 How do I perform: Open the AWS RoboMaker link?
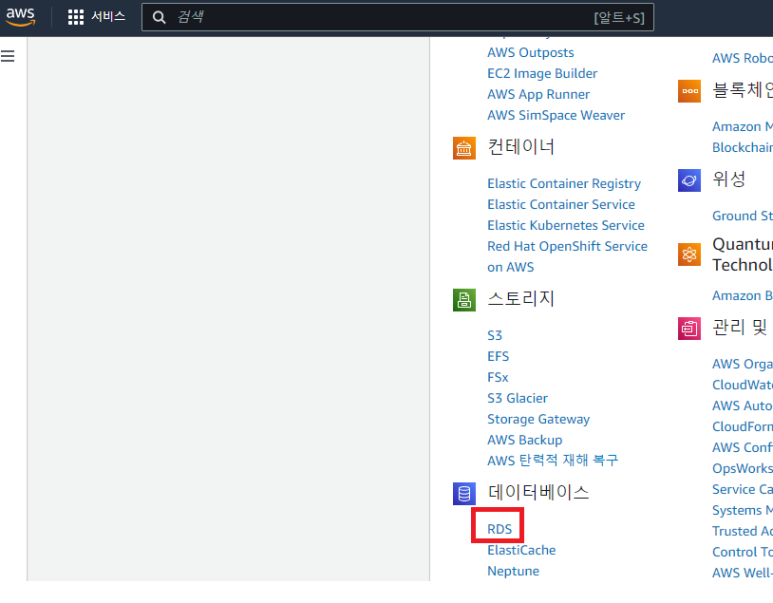742,58
